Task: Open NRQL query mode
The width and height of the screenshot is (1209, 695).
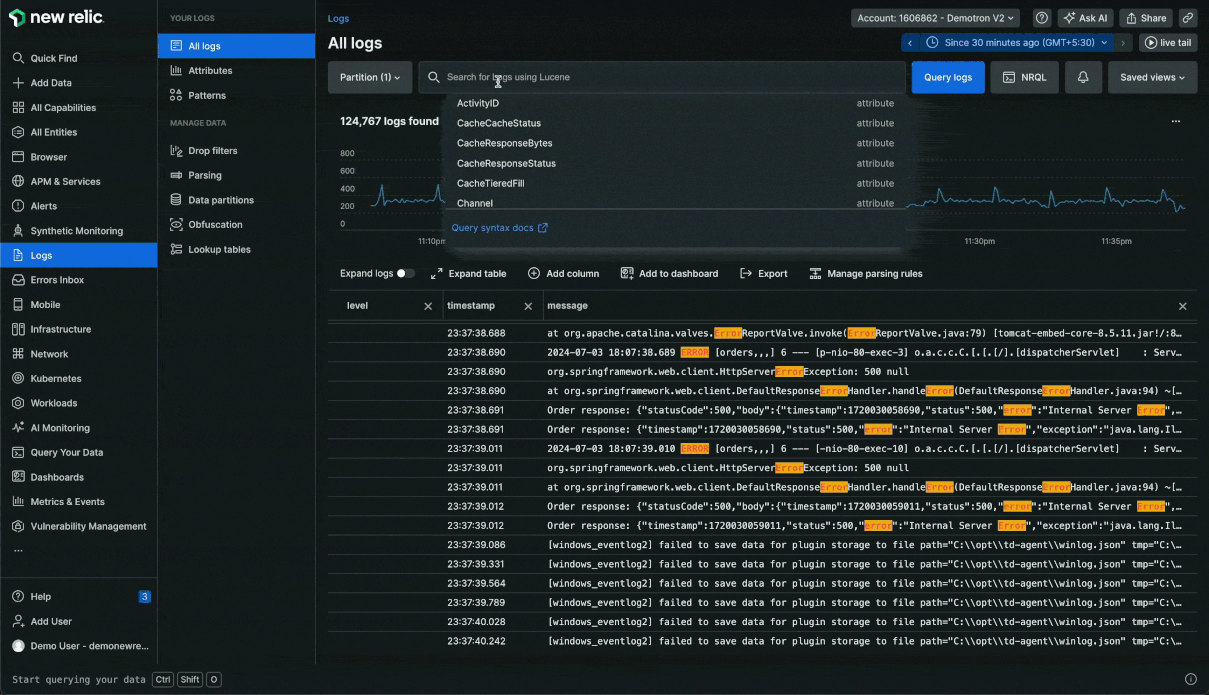Action: point(1024,77)
